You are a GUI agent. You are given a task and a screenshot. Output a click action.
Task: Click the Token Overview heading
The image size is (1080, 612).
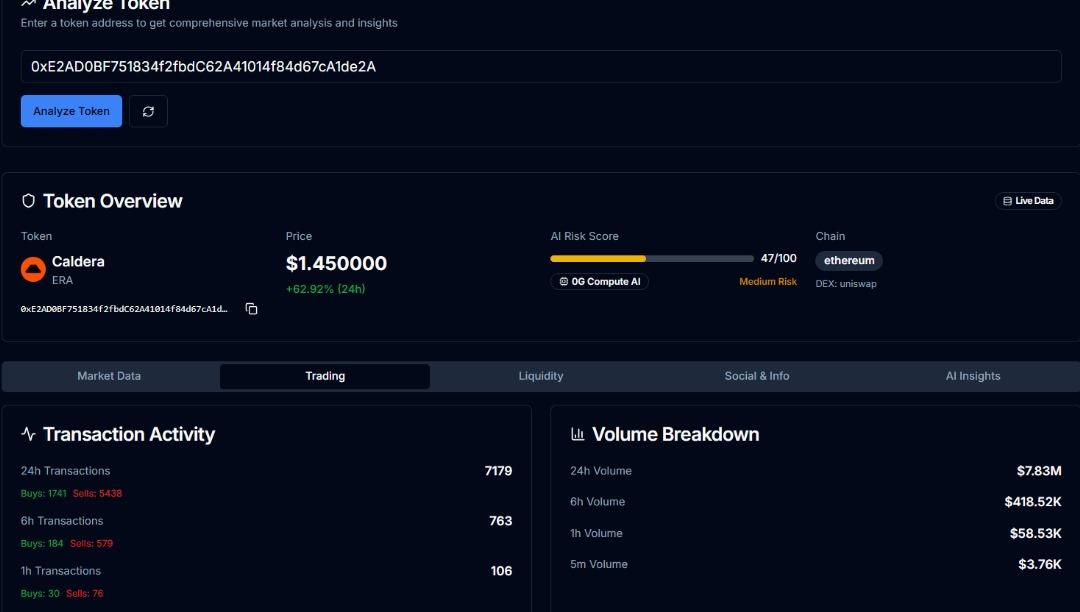pyautogui.click(x=112, y=201)
